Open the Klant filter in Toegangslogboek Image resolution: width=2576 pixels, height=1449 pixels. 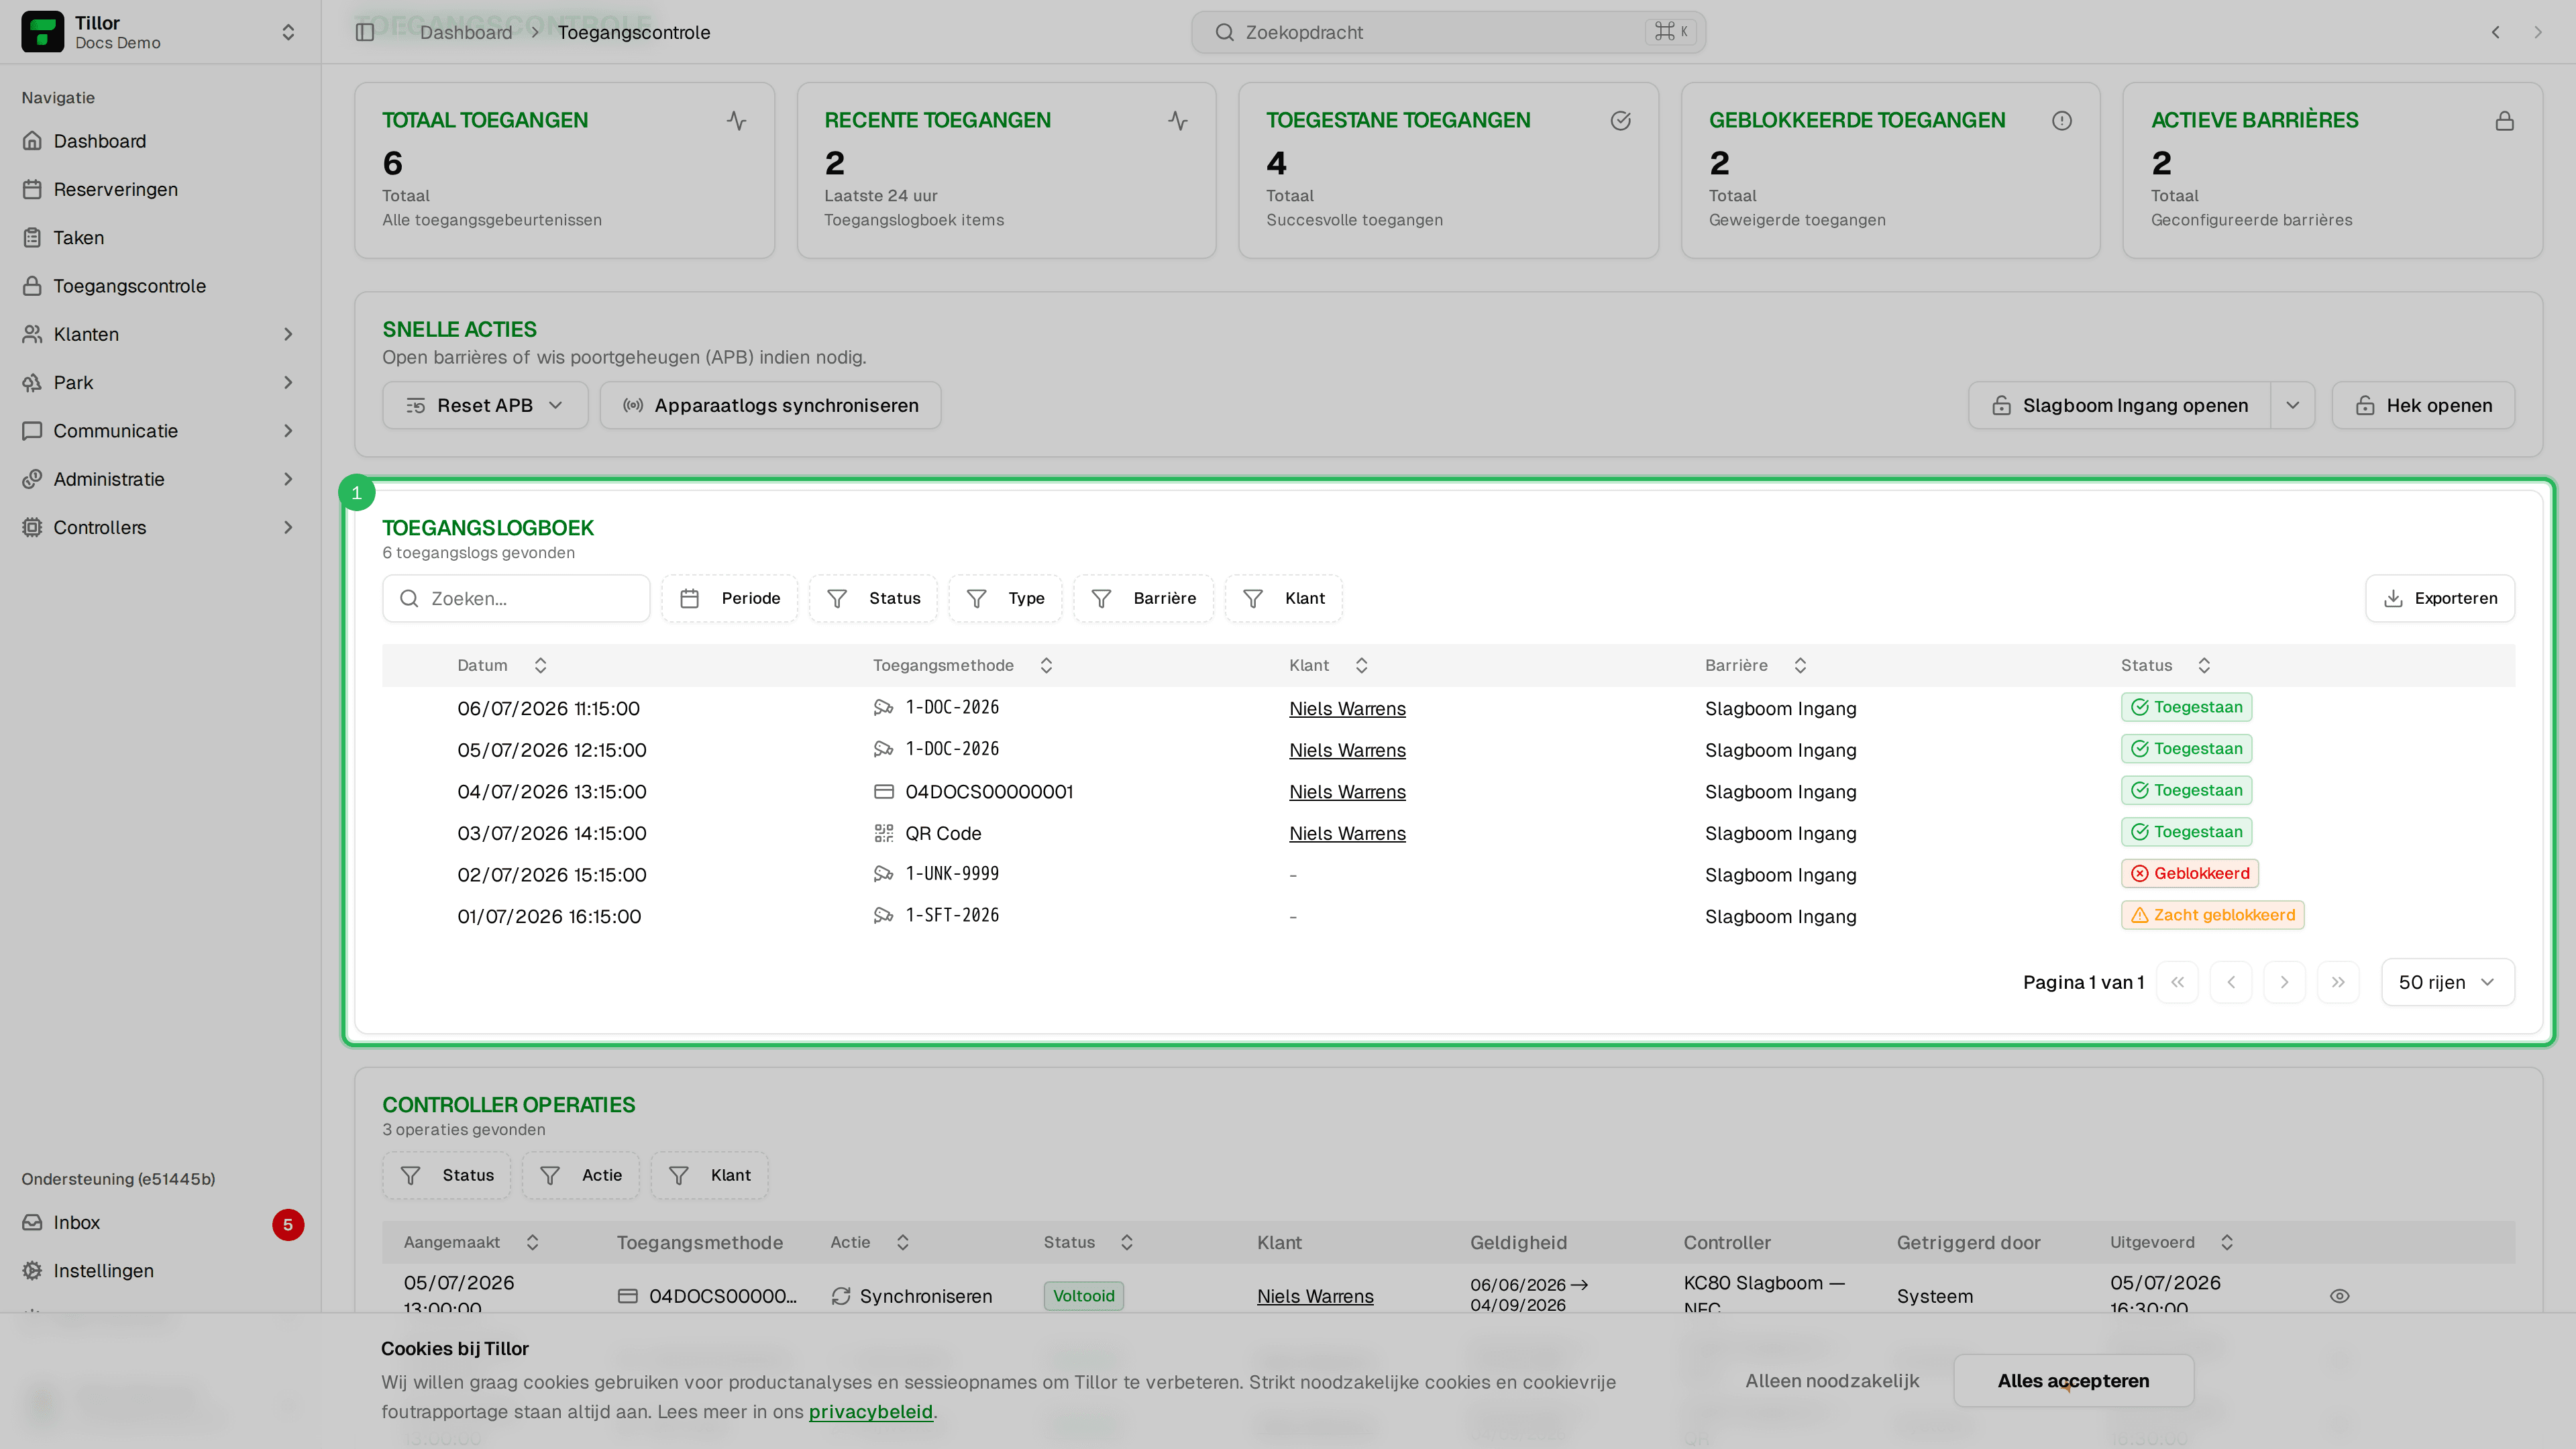1284,598
